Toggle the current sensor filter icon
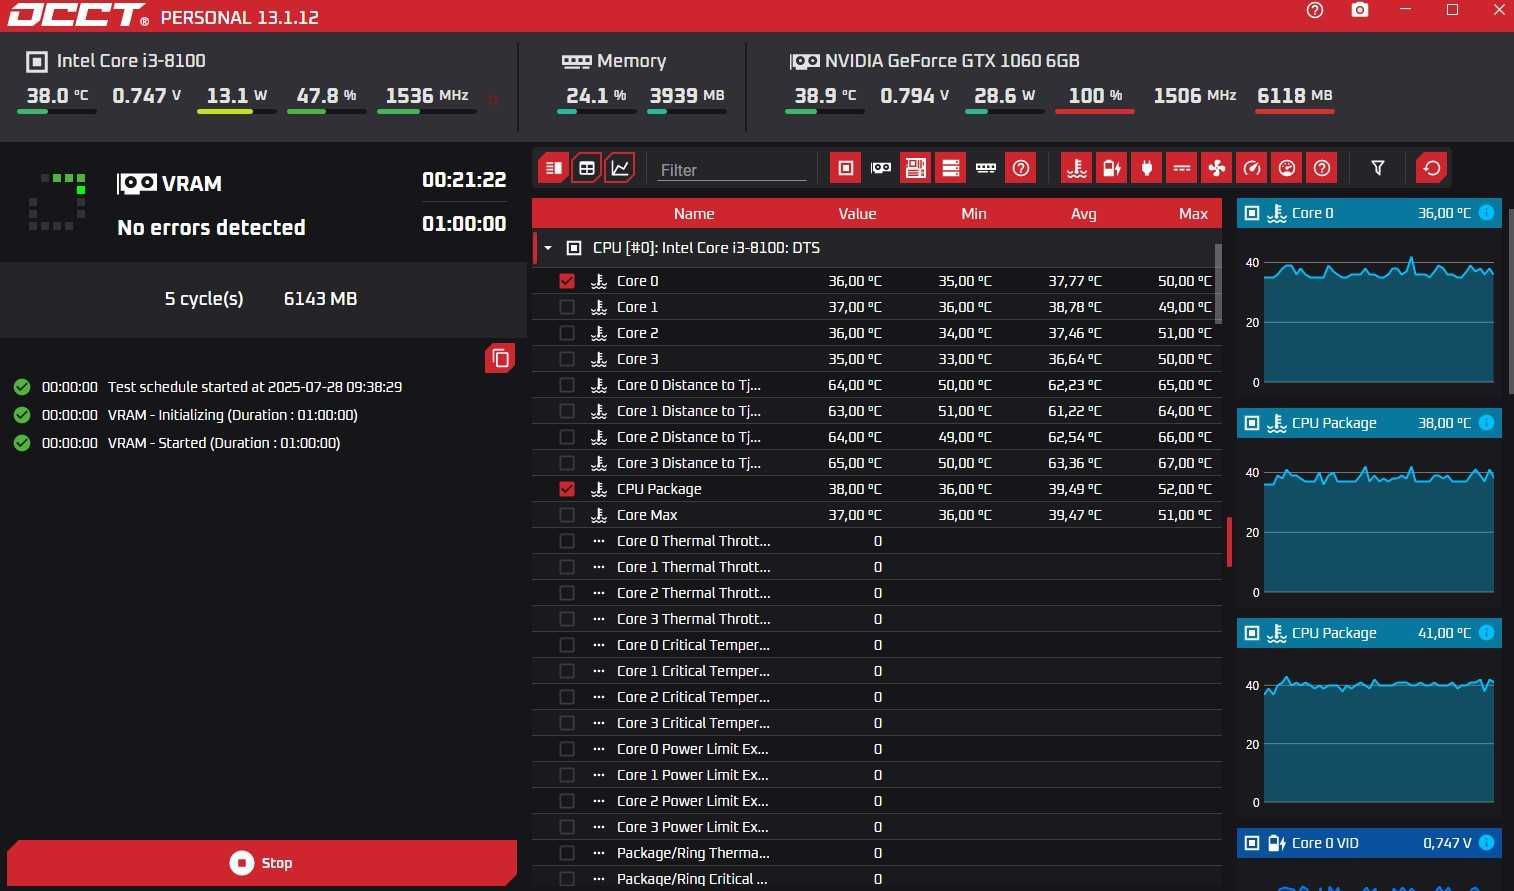The width and height of the screenshot is (1514, 891). [x=1182, y=168]
